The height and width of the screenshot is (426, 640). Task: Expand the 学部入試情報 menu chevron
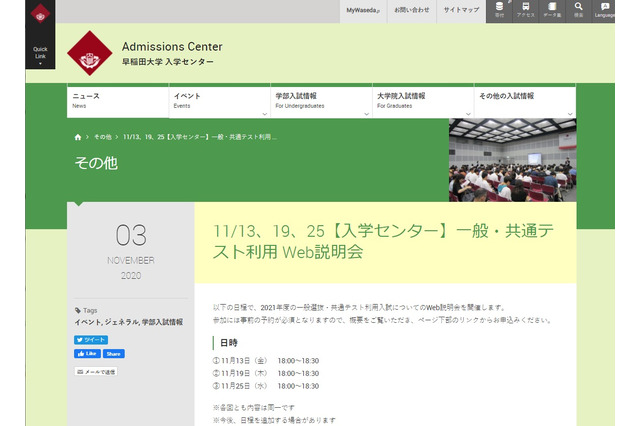366,114
